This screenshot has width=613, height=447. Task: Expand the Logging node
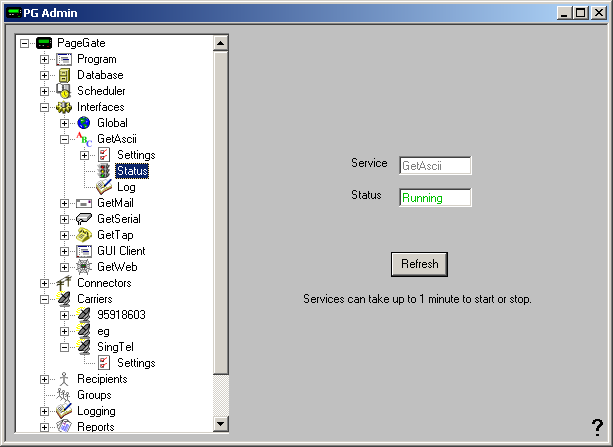[x=45, y=411]
